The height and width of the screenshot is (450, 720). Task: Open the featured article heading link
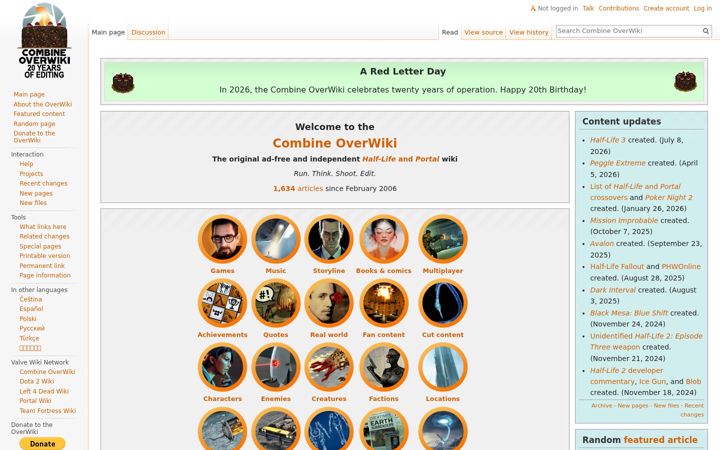click(660, 440)
